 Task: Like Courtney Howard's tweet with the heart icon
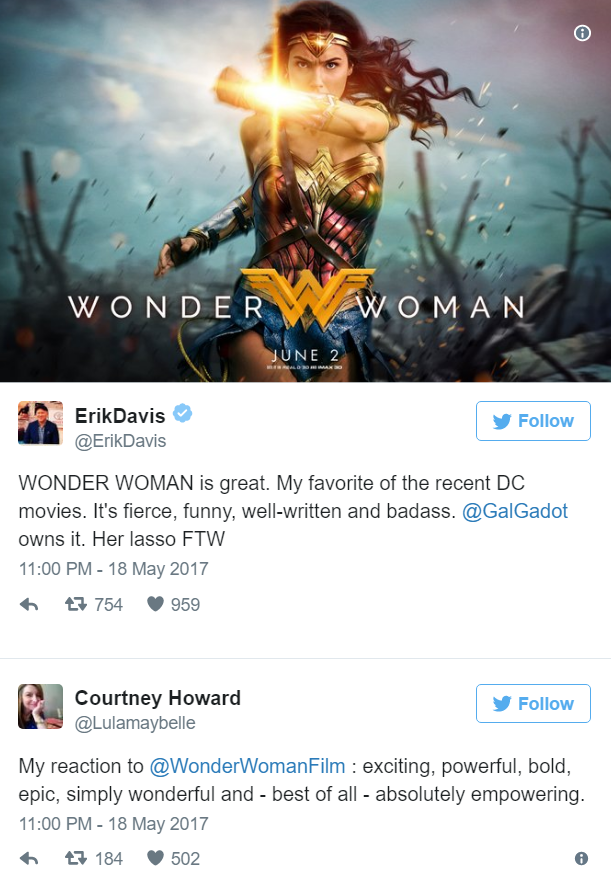[x=155, y=859]
